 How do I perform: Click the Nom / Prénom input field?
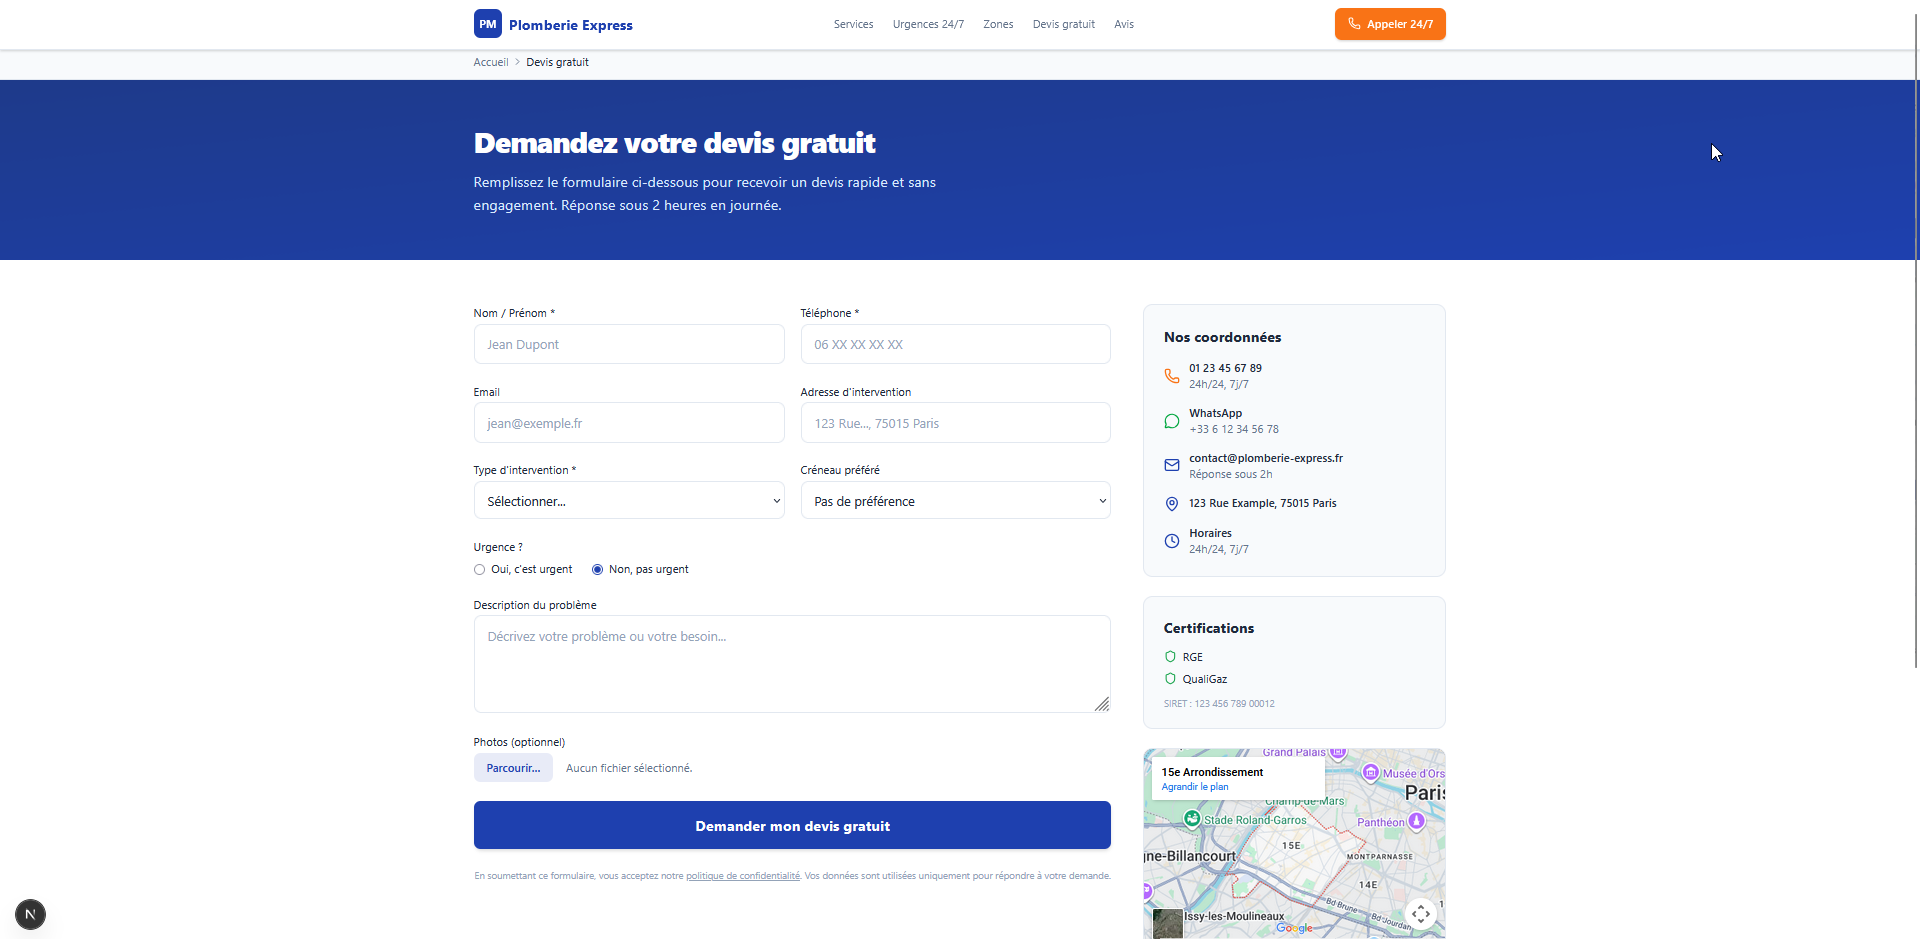point(628,344)
